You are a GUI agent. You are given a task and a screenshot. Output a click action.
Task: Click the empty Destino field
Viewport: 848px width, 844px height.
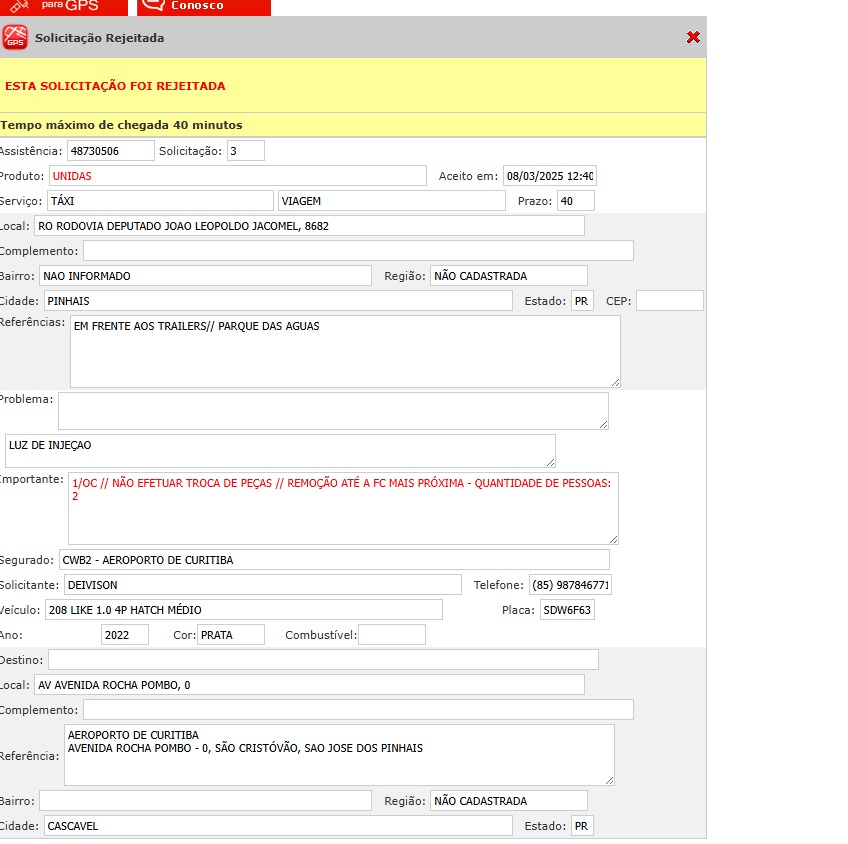point(323,659)
